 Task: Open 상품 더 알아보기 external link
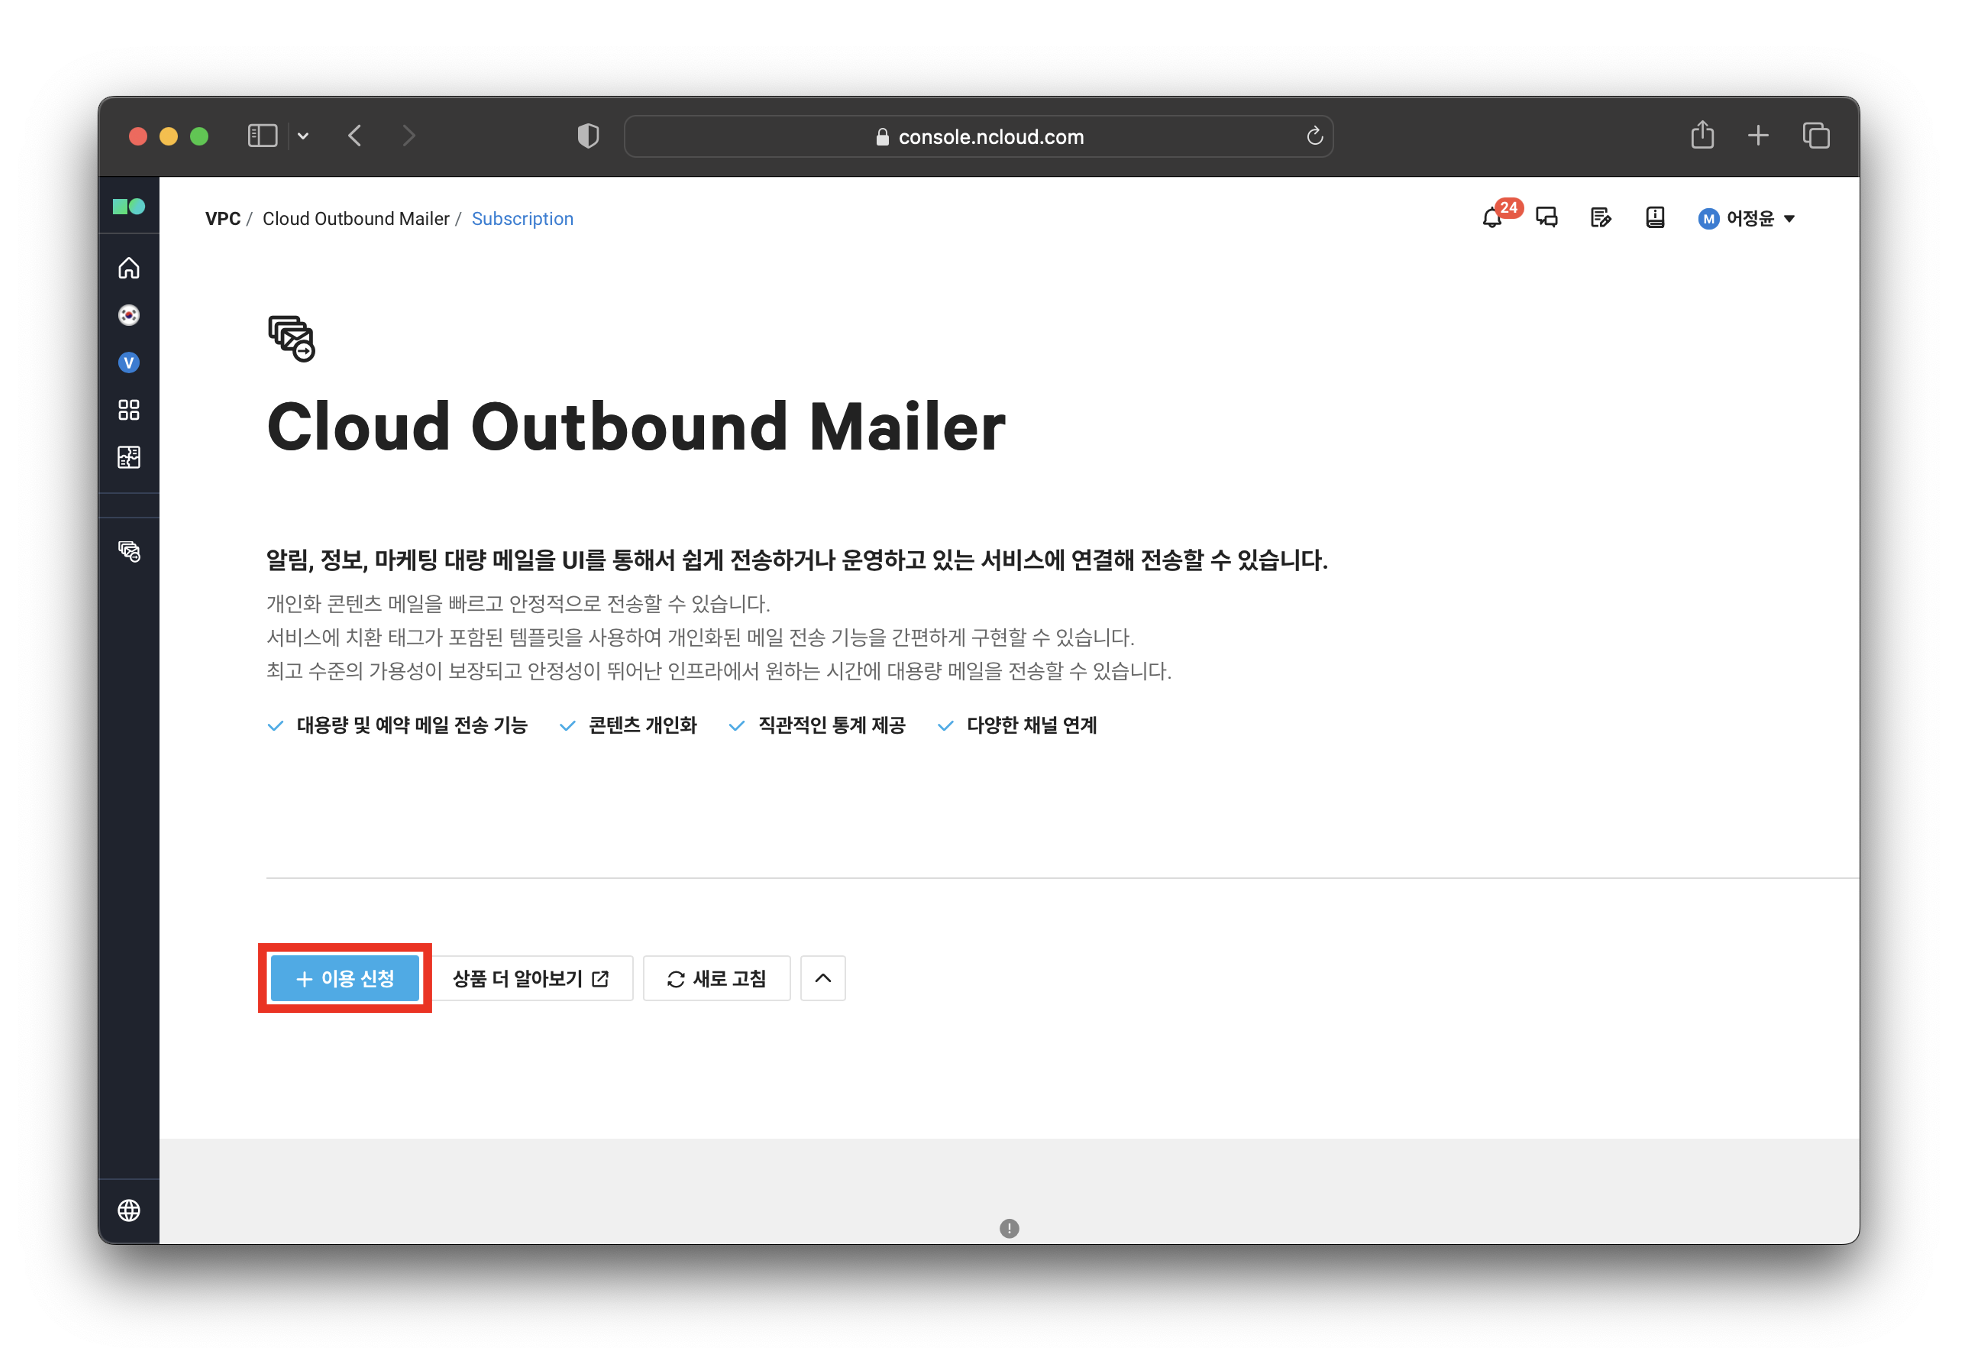pyautogui.click(x=531, y=978)
